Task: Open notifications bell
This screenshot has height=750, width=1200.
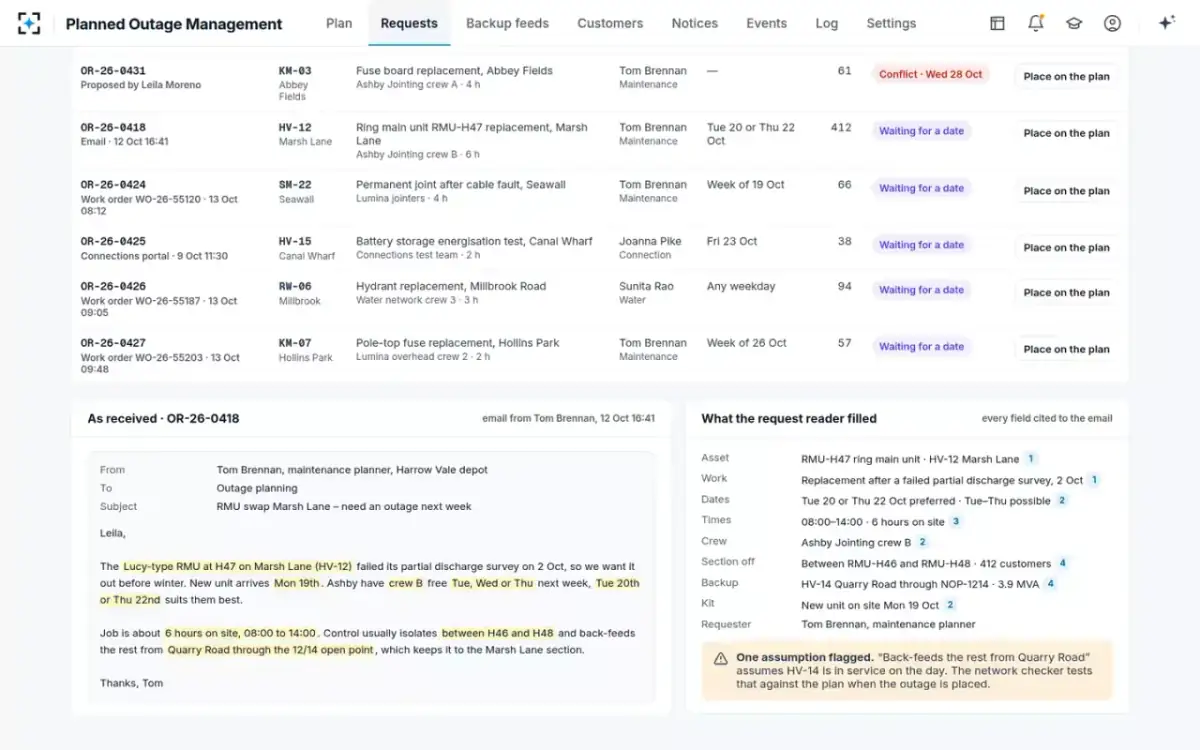Action: [x=1036, y=23]
